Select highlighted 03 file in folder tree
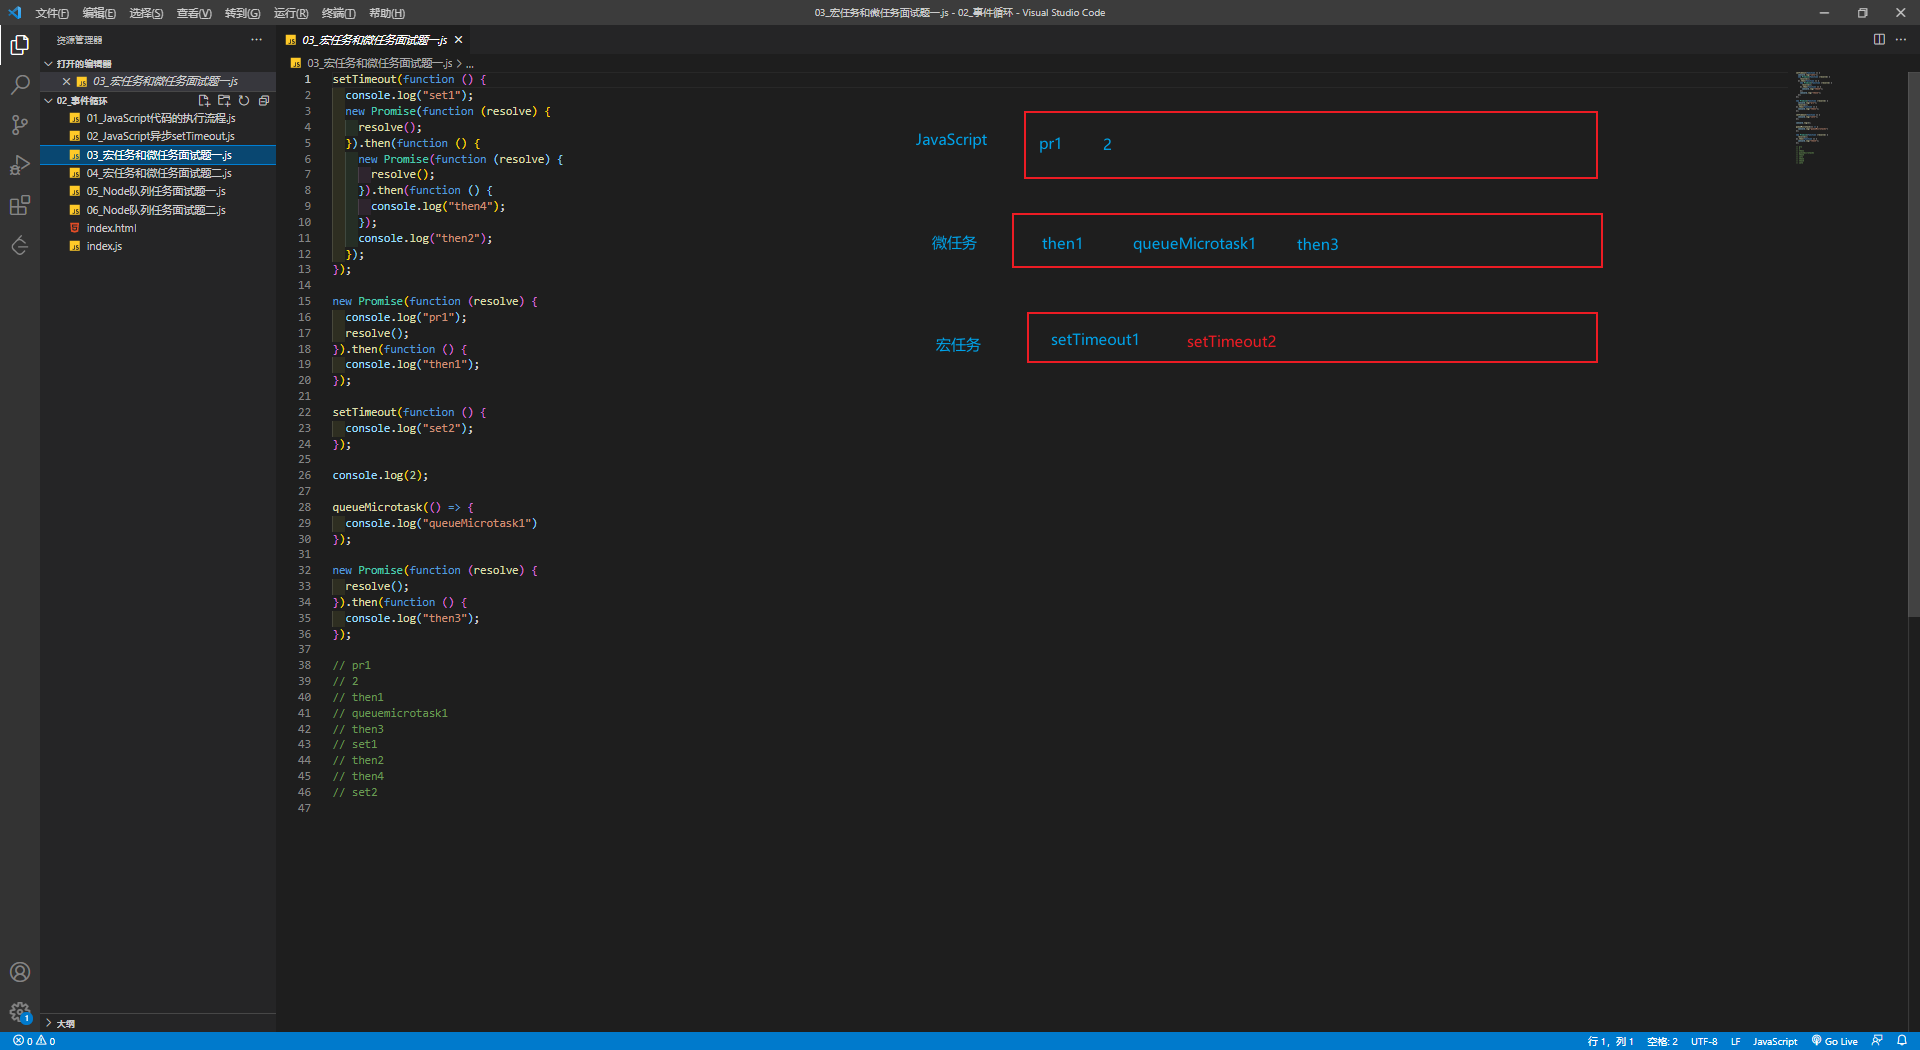The height and width of the screenshot is (1050, 1920). pyautogui.click(x=158, y=155)
